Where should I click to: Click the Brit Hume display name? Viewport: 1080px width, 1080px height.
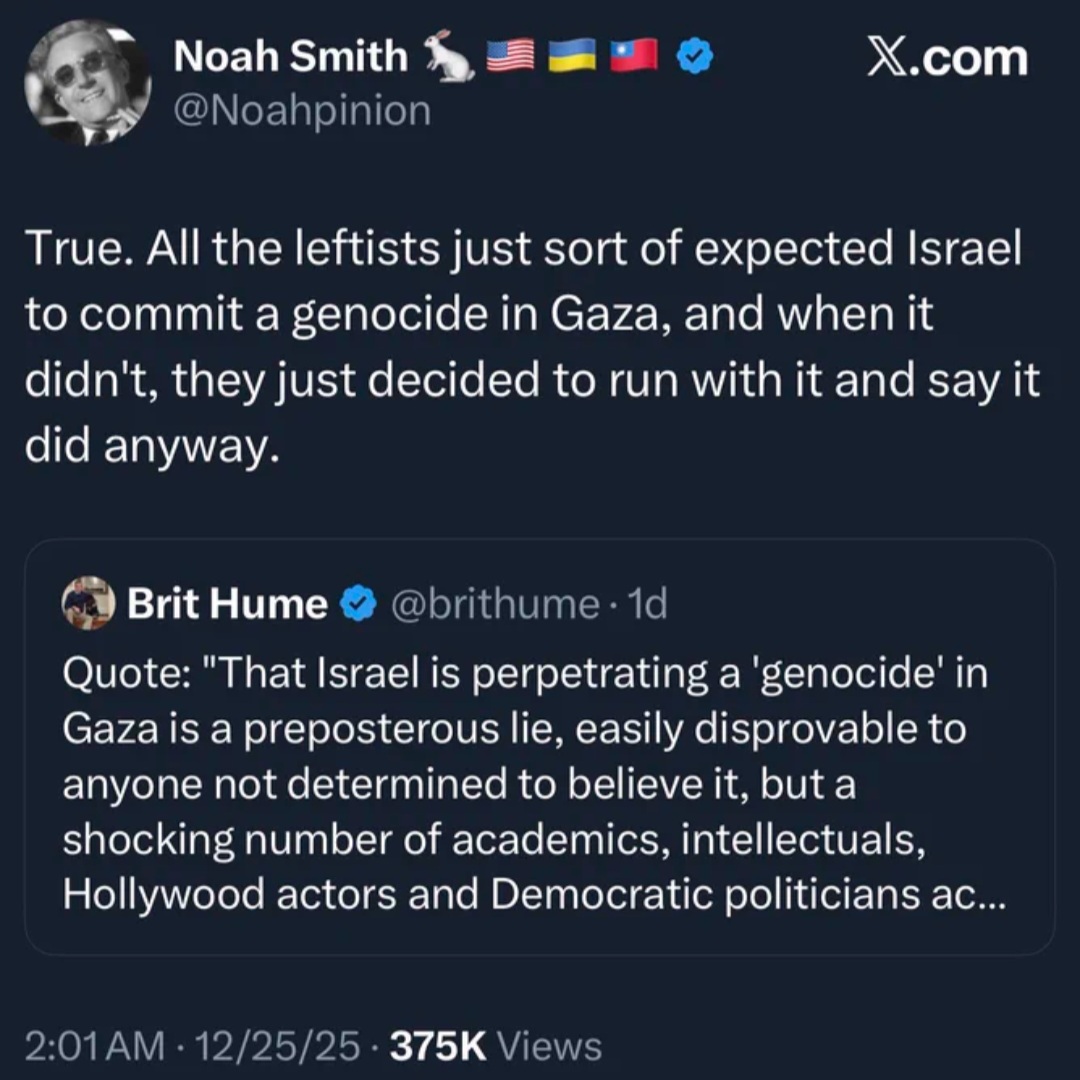[227, 604]
